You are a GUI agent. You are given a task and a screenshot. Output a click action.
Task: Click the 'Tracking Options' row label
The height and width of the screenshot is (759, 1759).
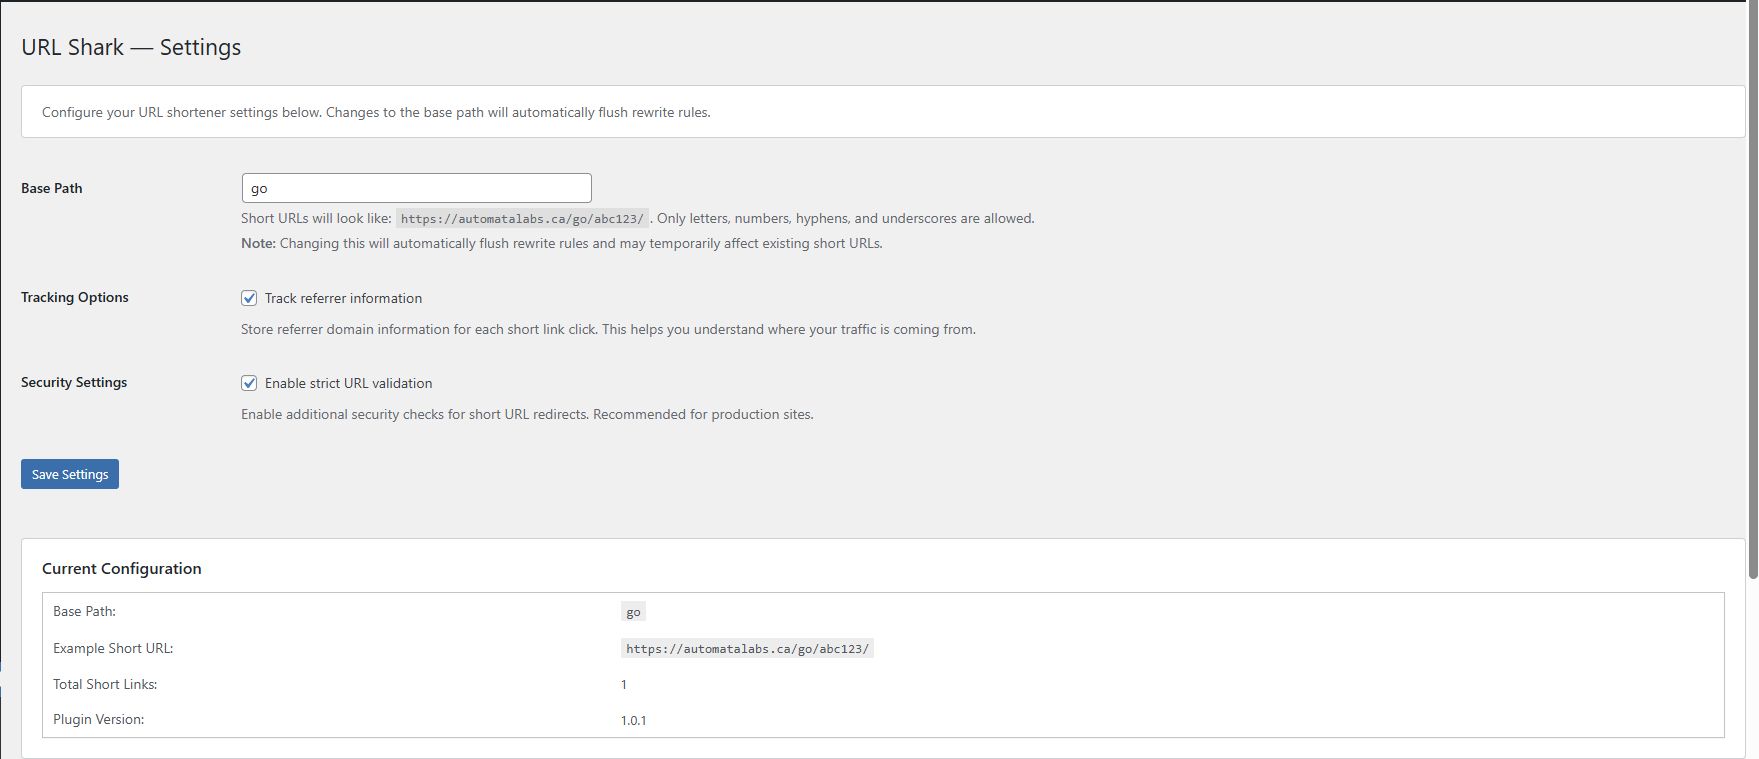(75, 297)
